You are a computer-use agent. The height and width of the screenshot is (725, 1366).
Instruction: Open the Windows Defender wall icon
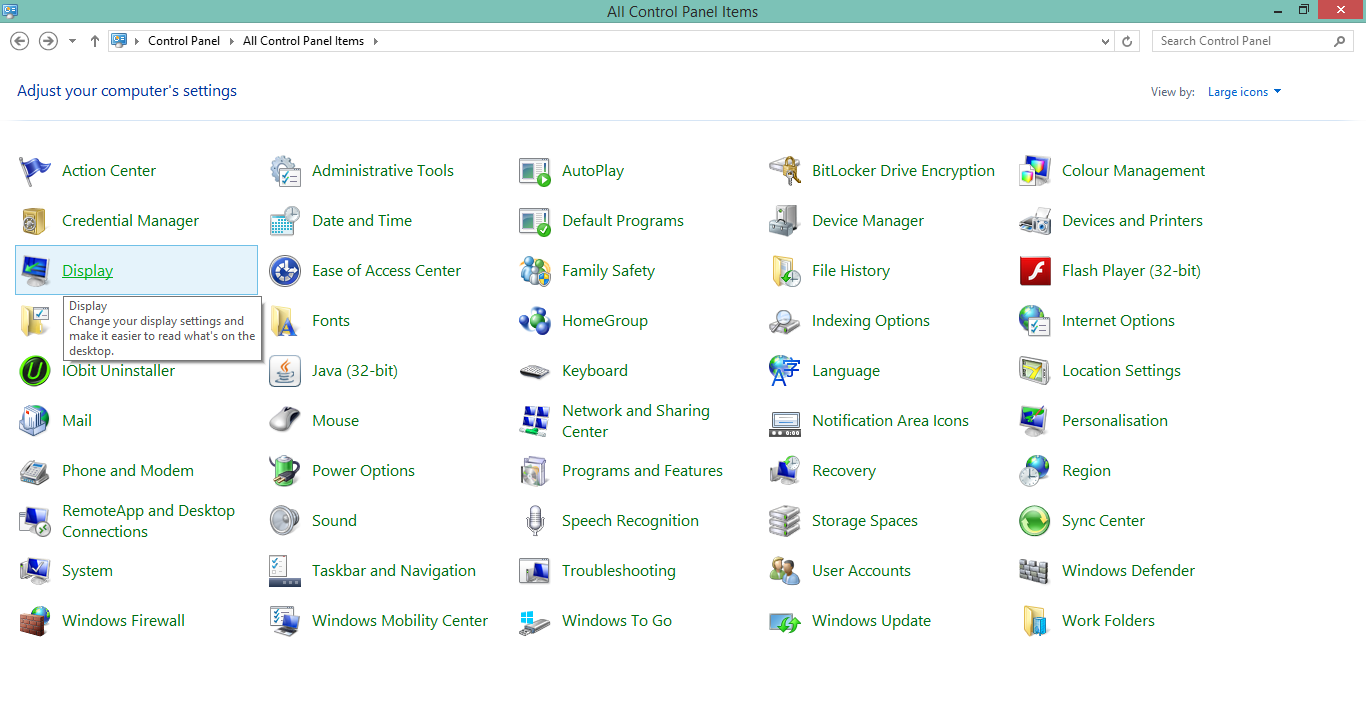[x=1035, y=571]
